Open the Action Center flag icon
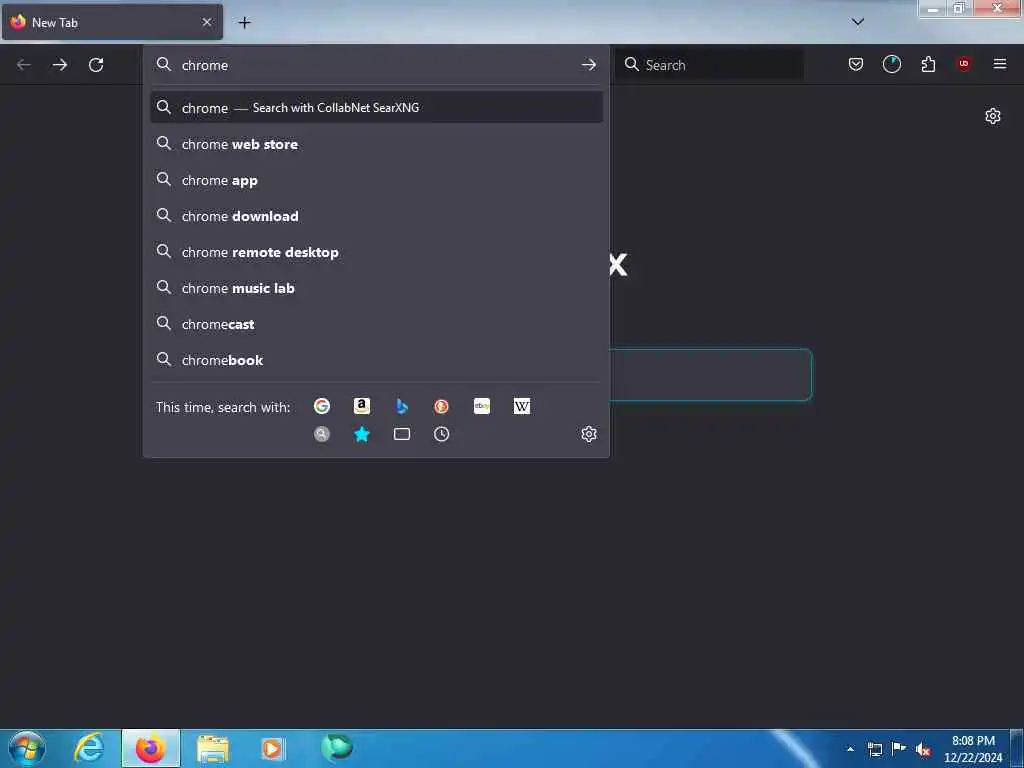The image size is (1024, 768). coord(899,749)
